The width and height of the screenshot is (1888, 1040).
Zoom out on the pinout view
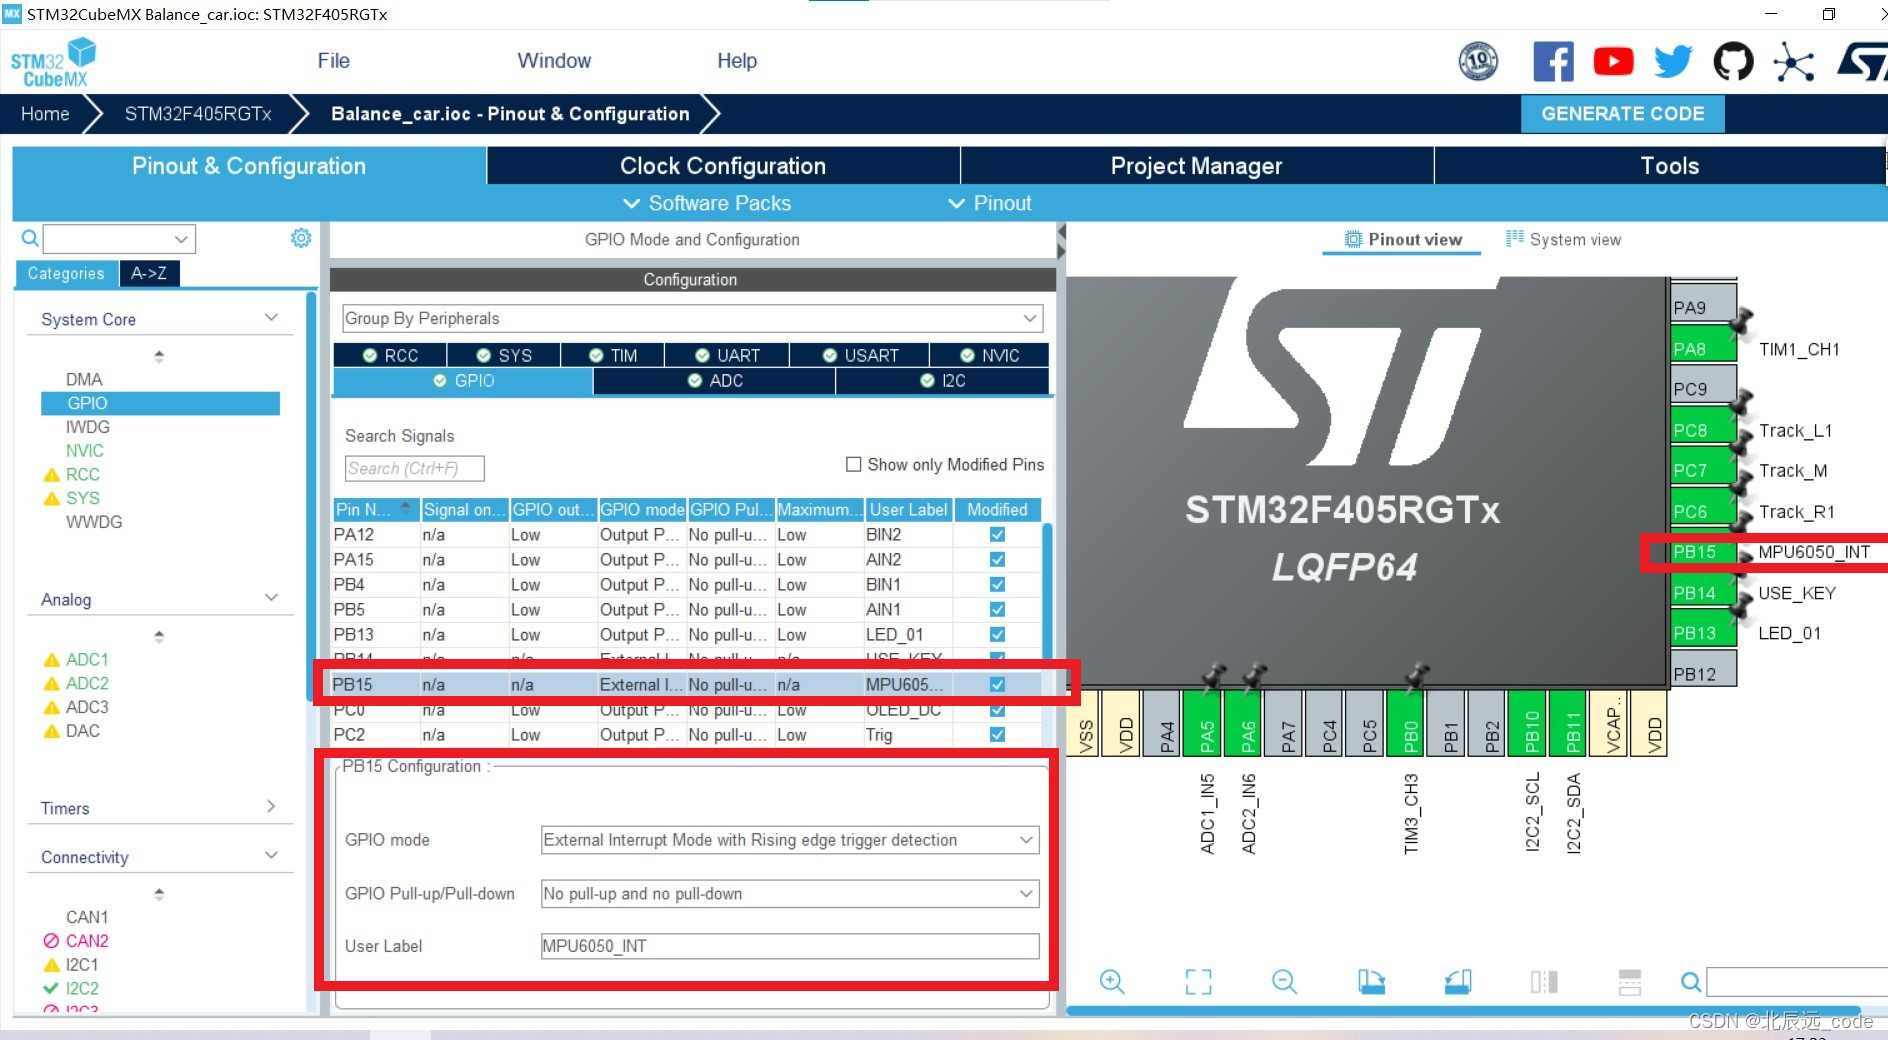coord(1285,982)
